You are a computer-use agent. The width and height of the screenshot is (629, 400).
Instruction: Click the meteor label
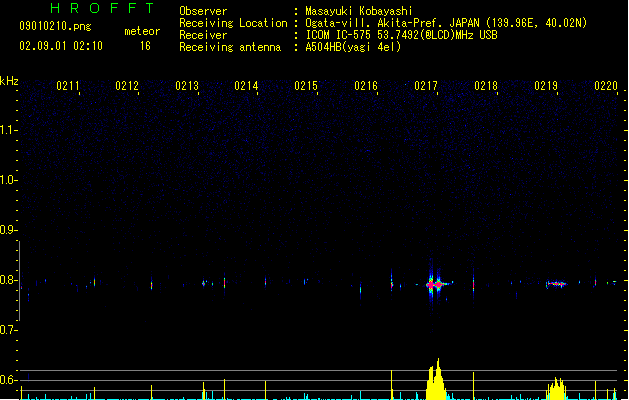click(142, 31)
